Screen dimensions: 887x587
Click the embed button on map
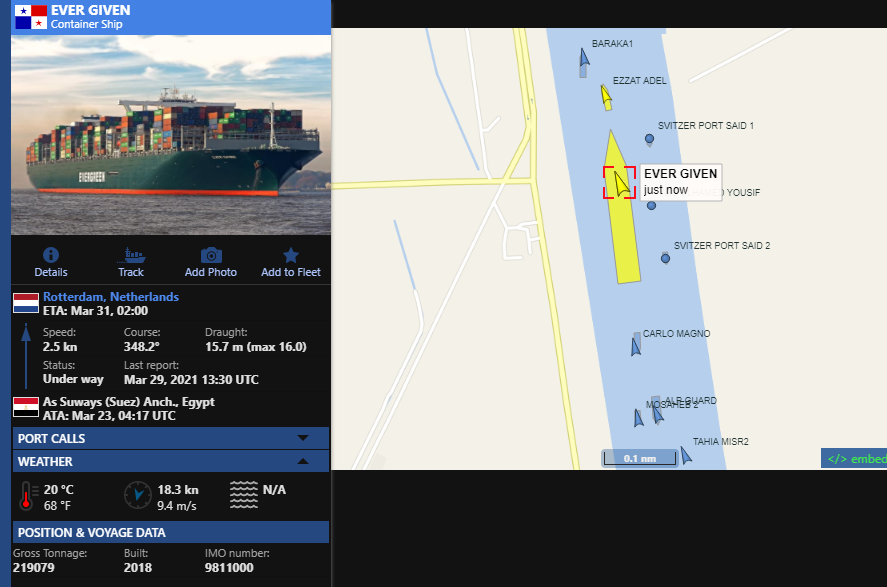click(854, 459)
